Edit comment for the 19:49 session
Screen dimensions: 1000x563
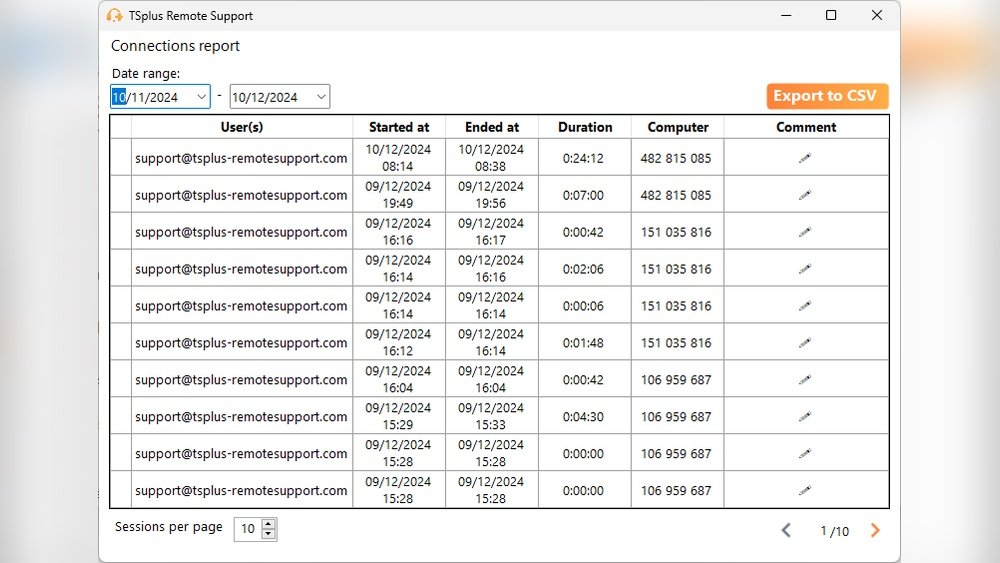[805, 194]
